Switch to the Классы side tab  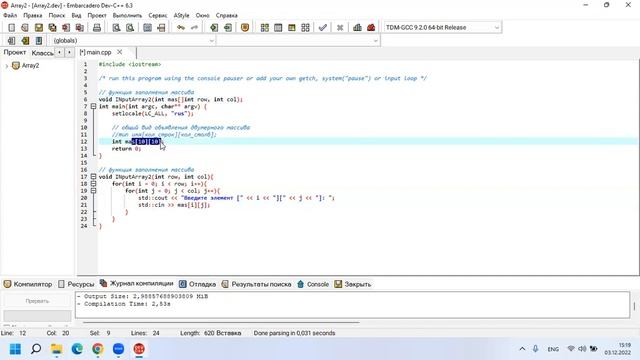42,53
